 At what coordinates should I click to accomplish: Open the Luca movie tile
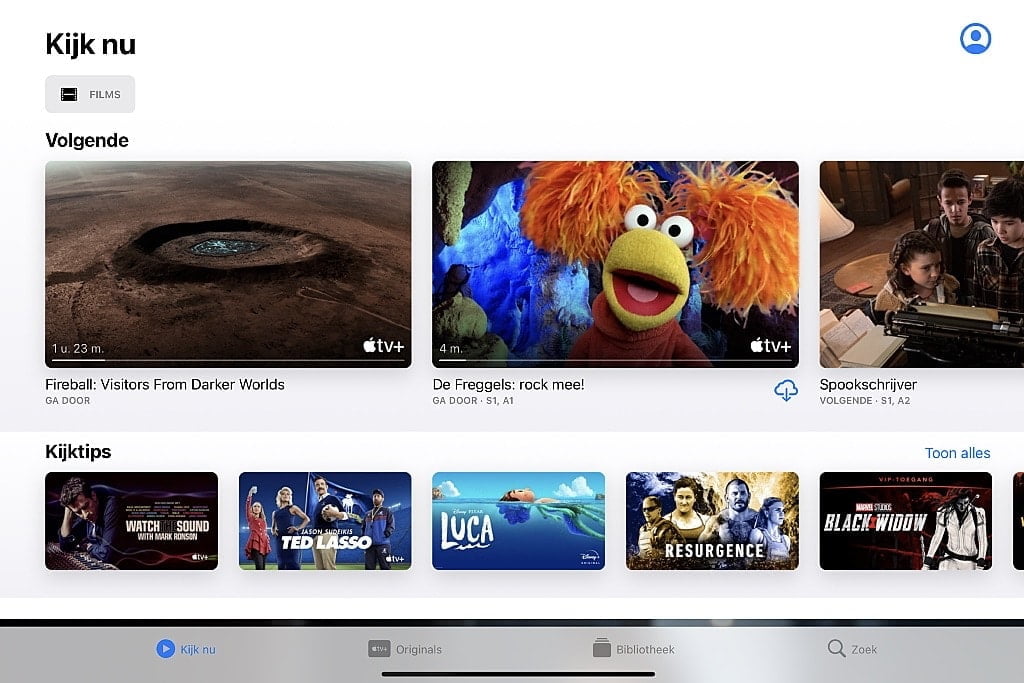click(519, 521)
